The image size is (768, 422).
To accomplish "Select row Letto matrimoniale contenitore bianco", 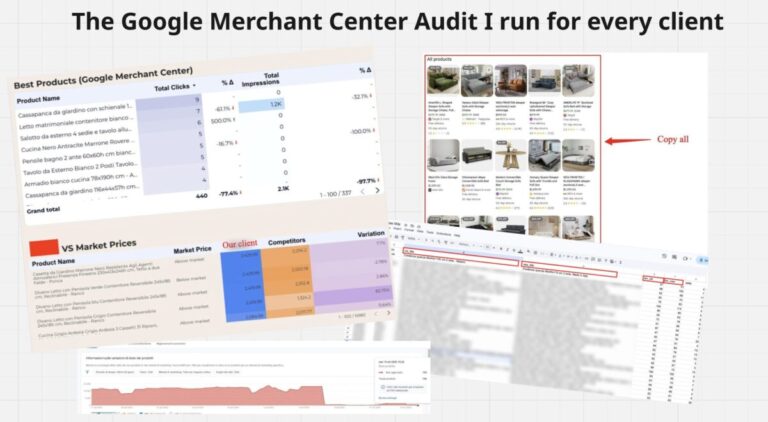I will (x=76, y=122).
